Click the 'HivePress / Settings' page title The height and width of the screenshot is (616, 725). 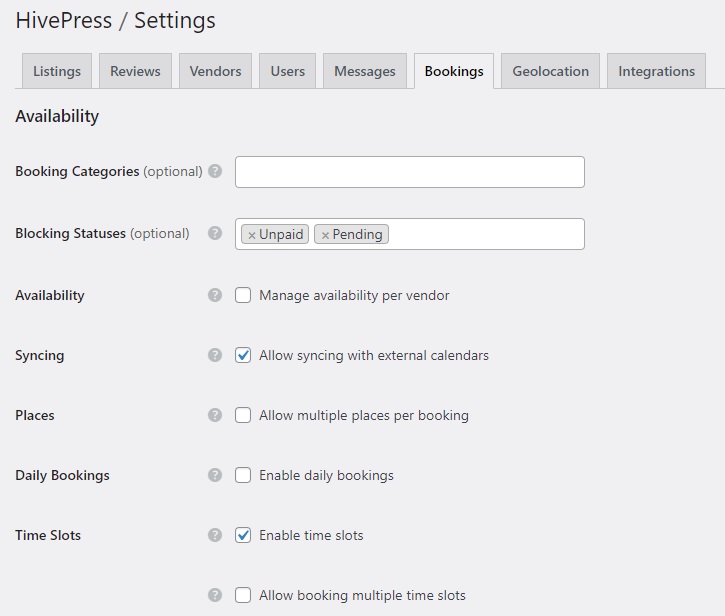(116, 21)
